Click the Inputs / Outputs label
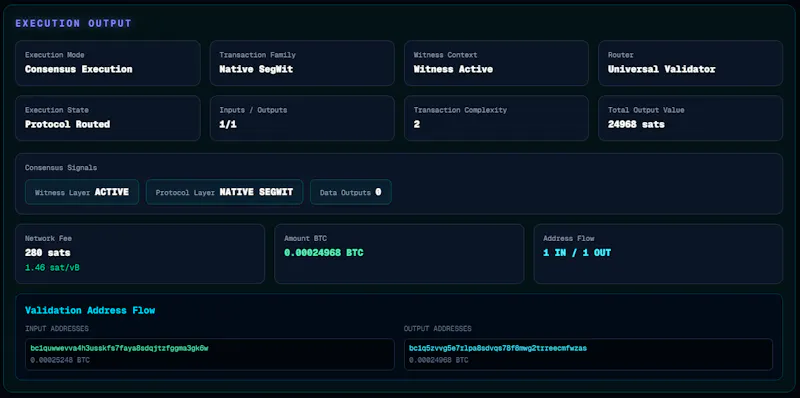800x398 pixels. 253,110
